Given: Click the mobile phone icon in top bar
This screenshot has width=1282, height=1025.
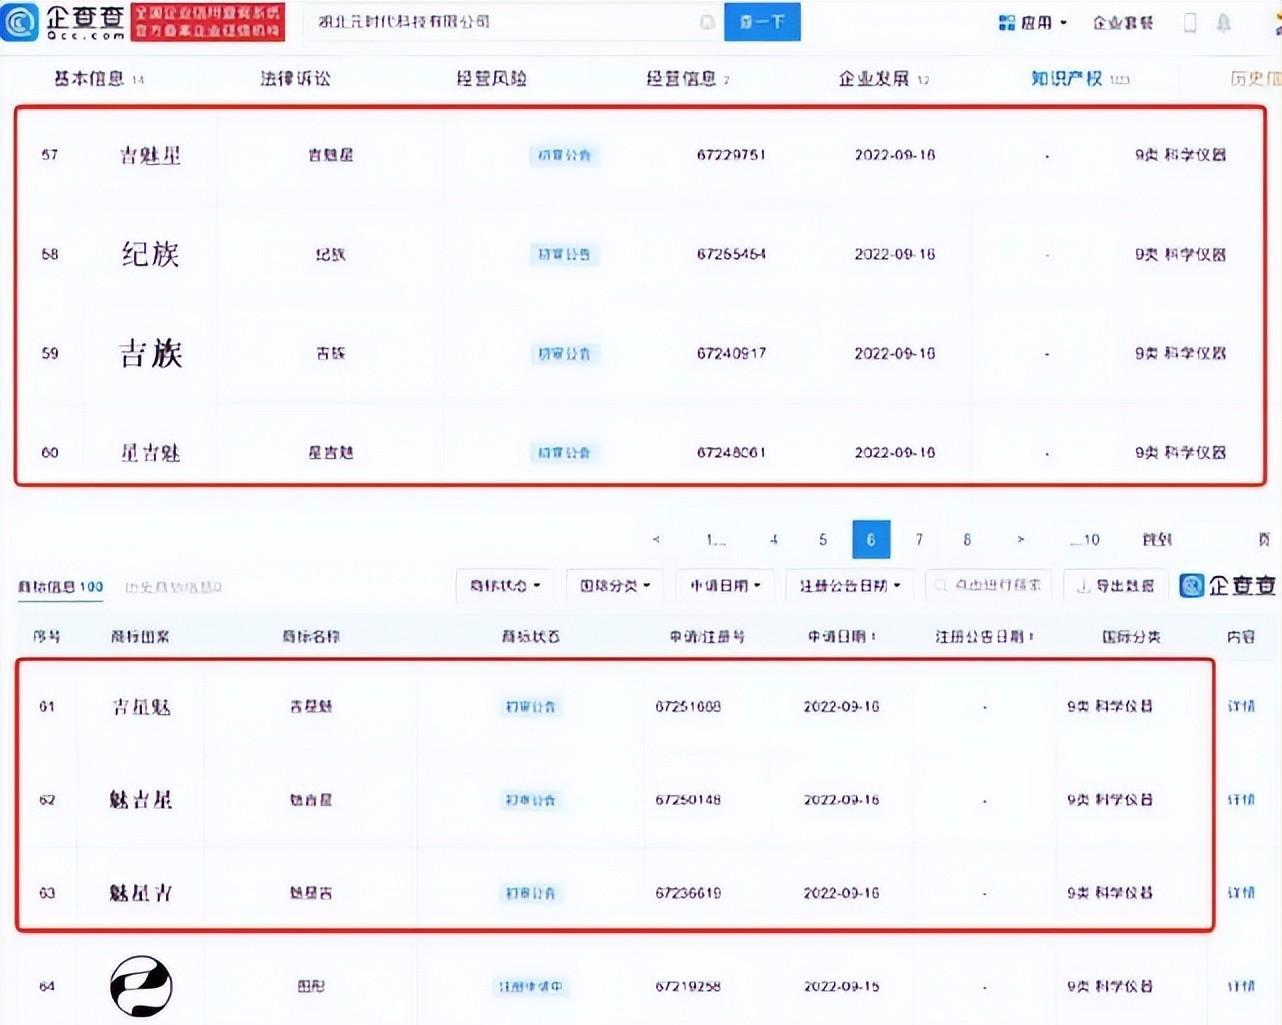Looking at the screenshot, I should [x=1189, y=21].
